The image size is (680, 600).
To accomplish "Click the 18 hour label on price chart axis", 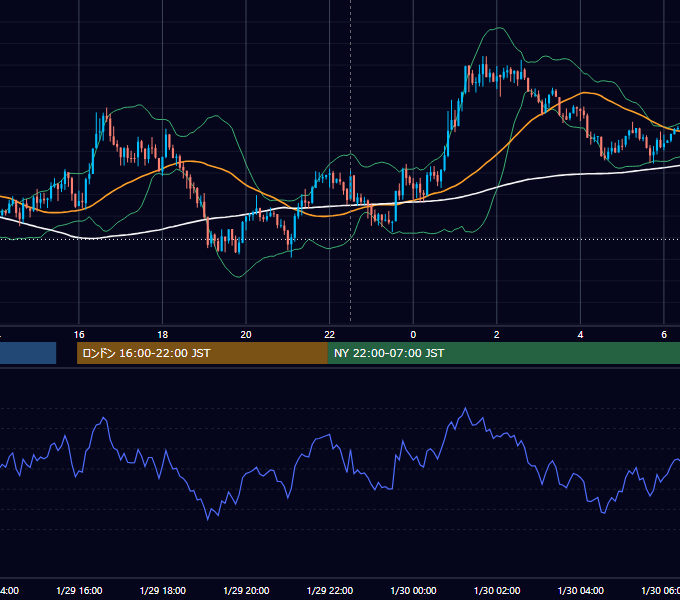I will 163,335.
